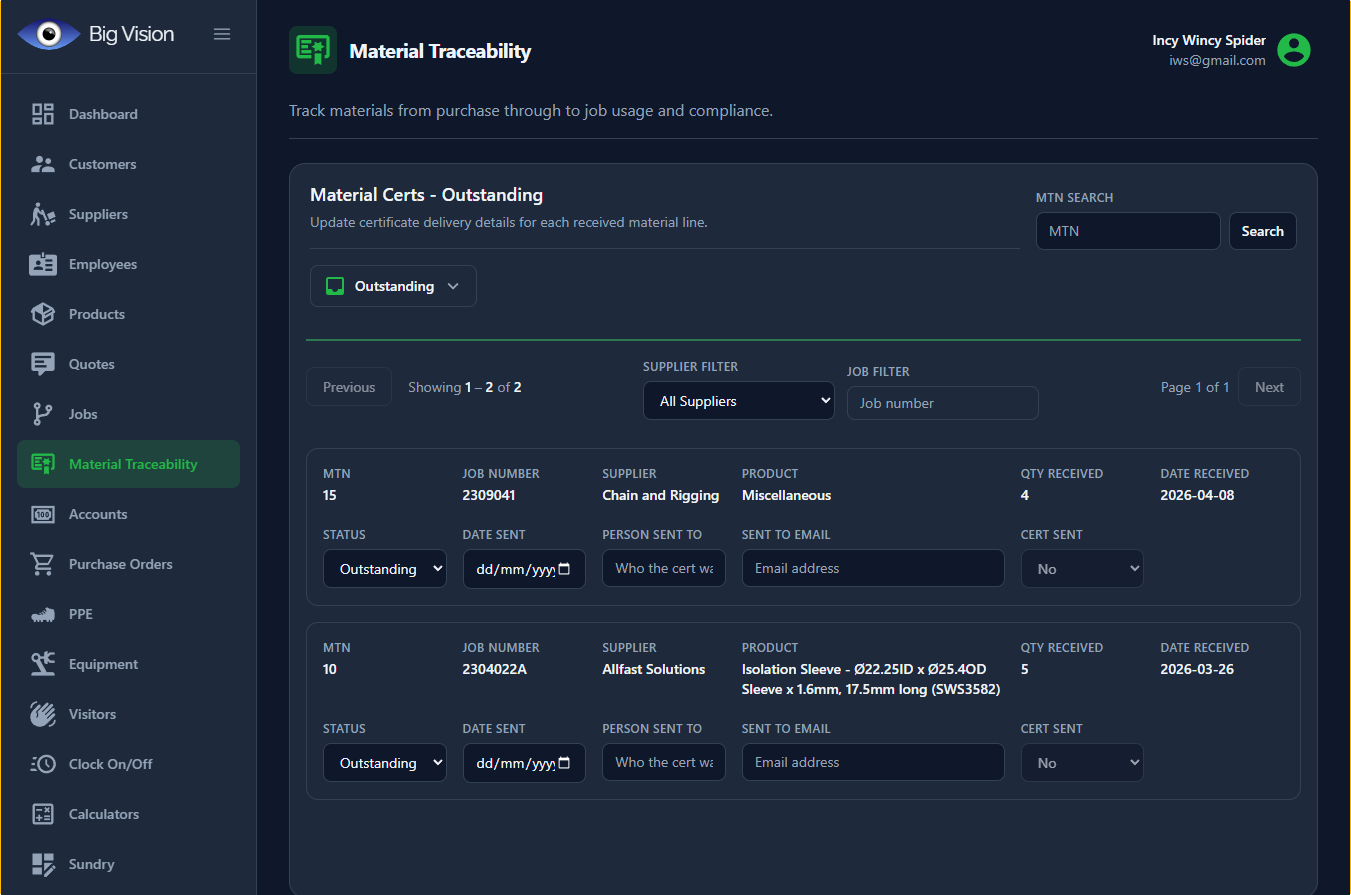This screenshot has width=1351, height=895.
Task: Open Status dropdown for MTN 10
Action: coord(384,763)
